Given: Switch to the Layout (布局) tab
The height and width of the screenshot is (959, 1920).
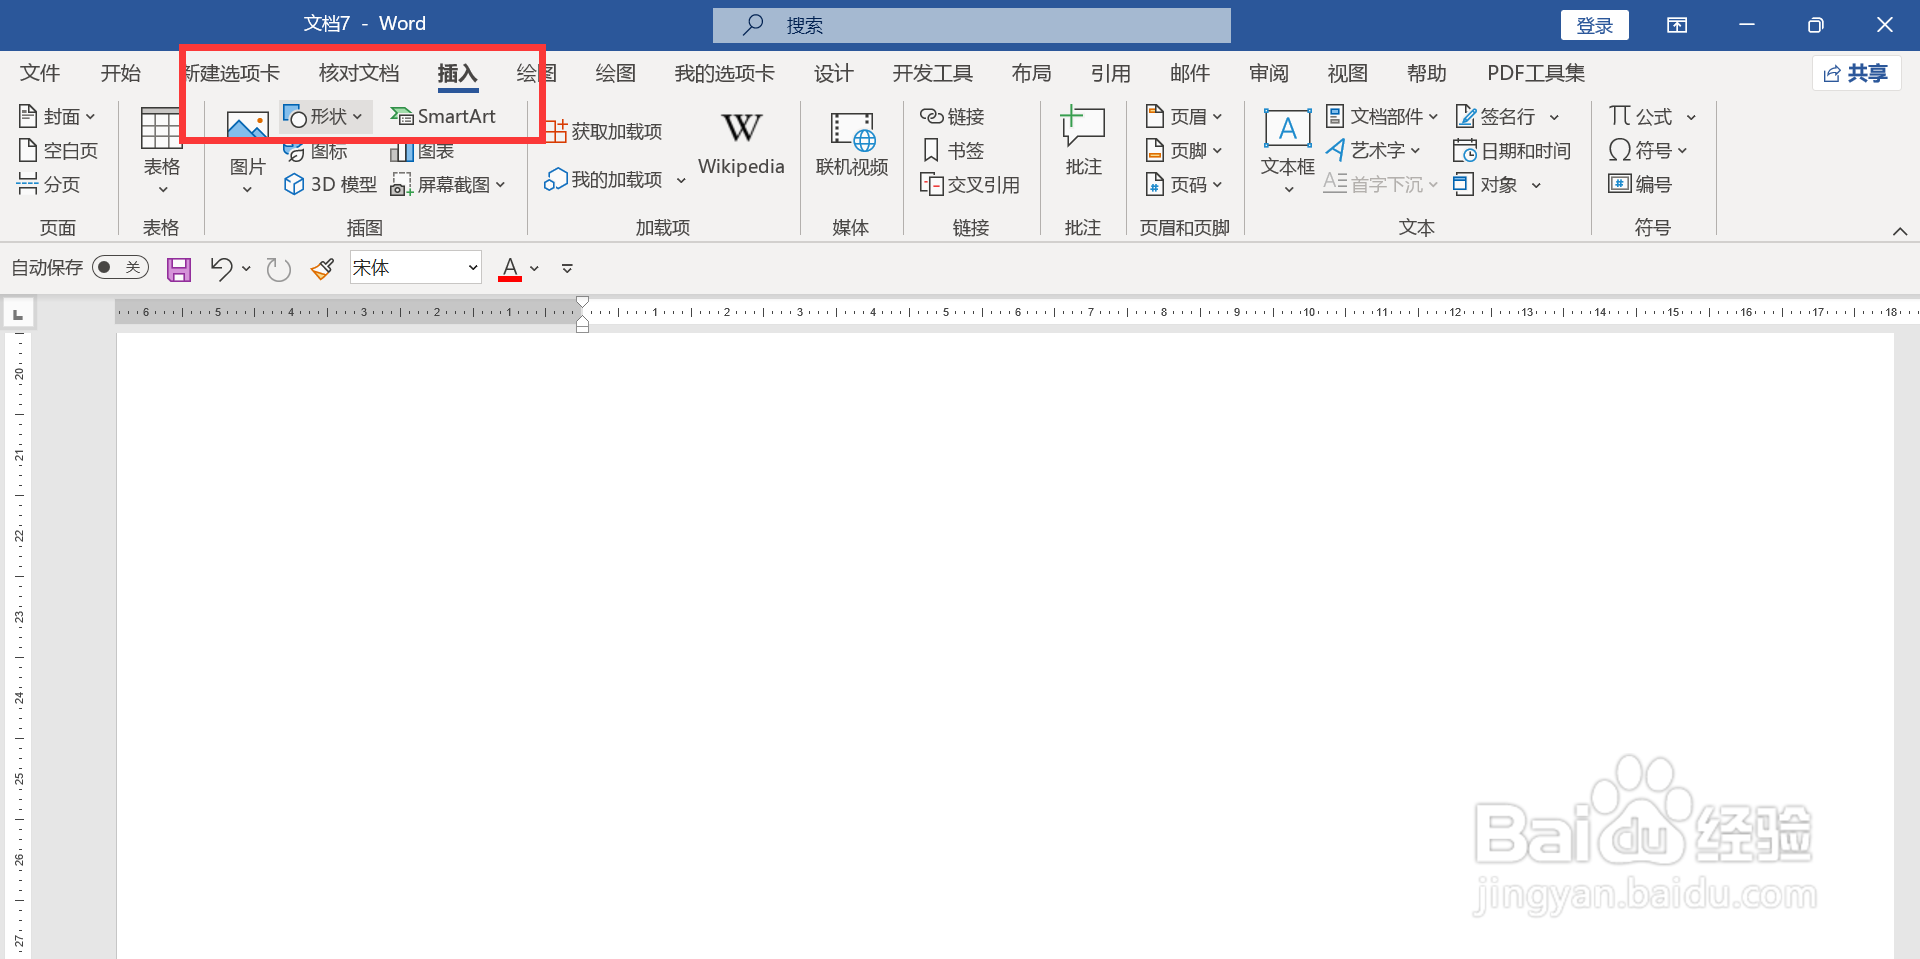Looking at the screenshot, I should pos(1031,73).
